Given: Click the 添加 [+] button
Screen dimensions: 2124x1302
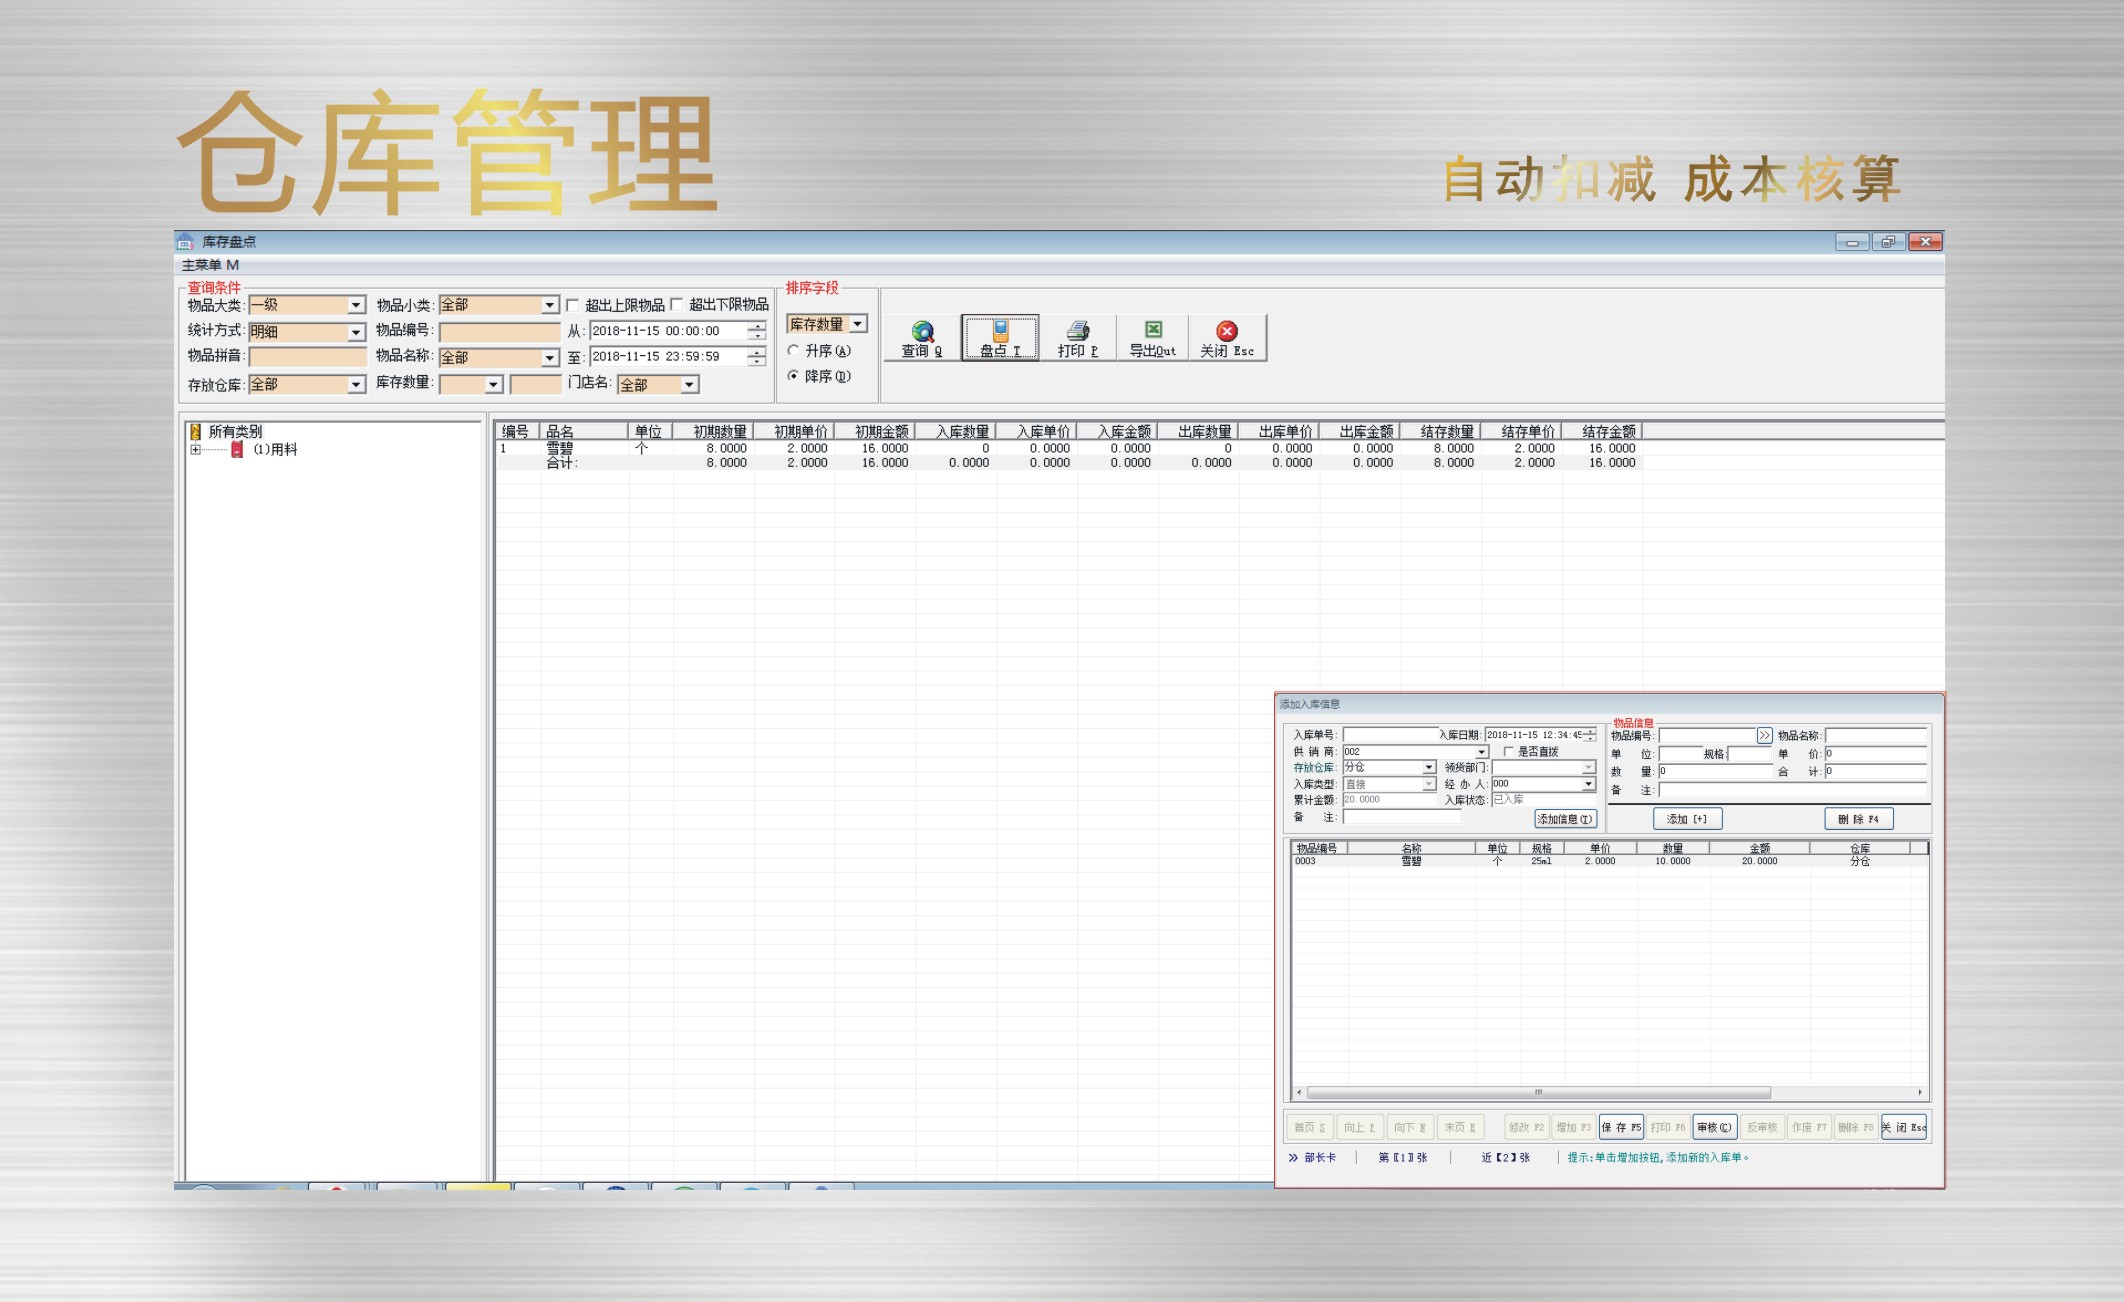Looking at the screenshot, I should [1687, 819].
